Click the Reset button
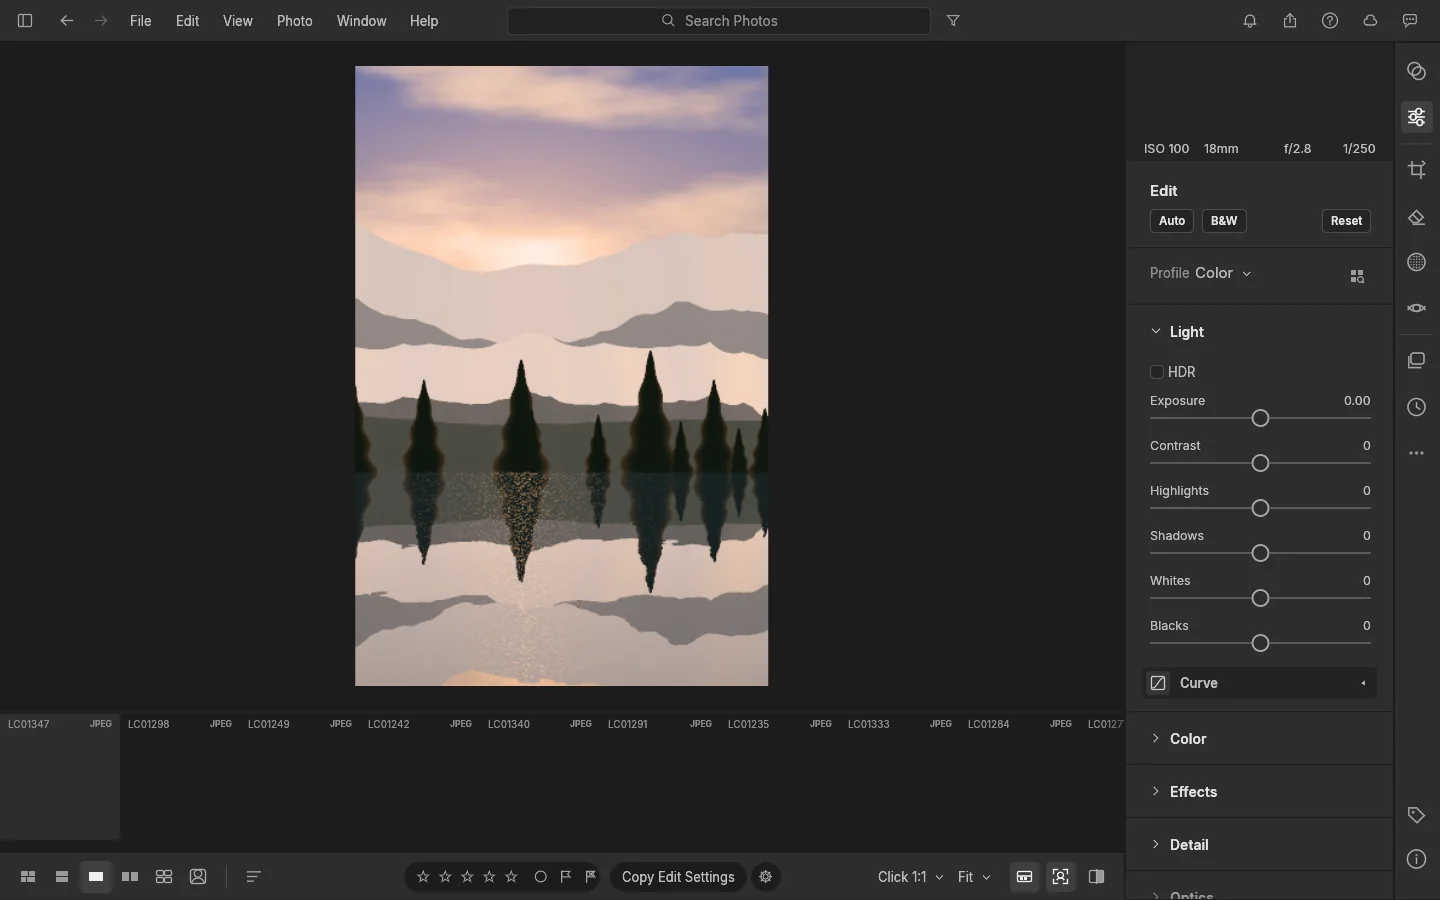 (x=1346, y=221)
